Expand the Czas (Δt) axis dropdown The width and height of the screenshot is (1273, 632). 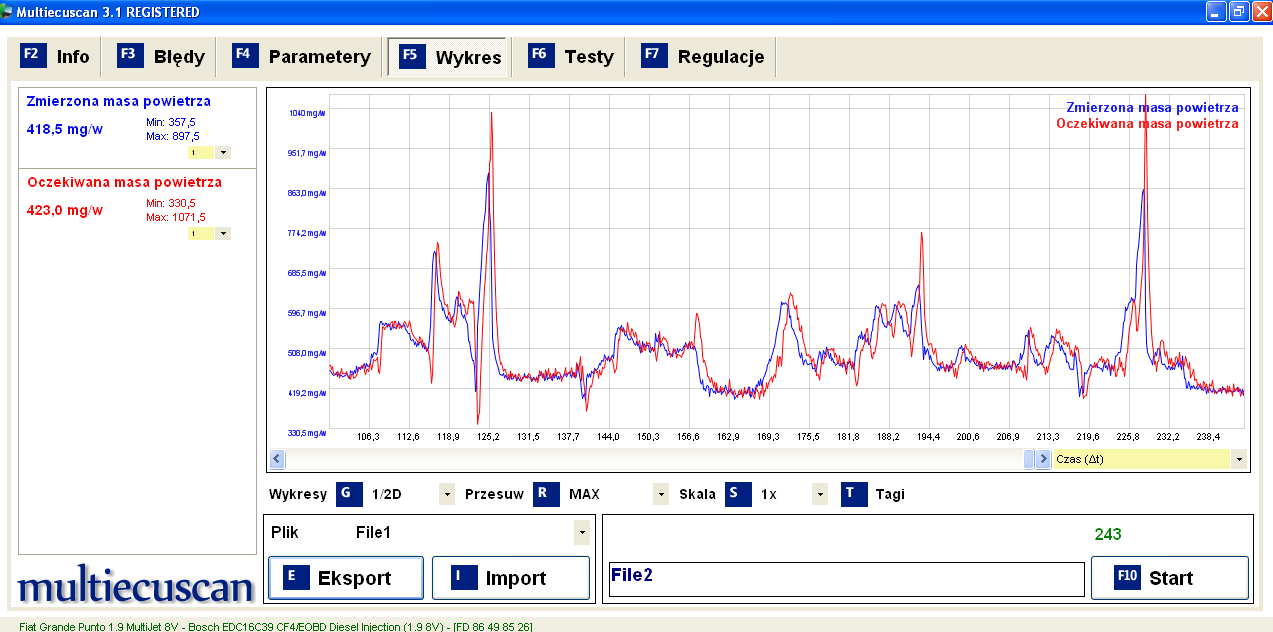click(x=1240, y=459)
